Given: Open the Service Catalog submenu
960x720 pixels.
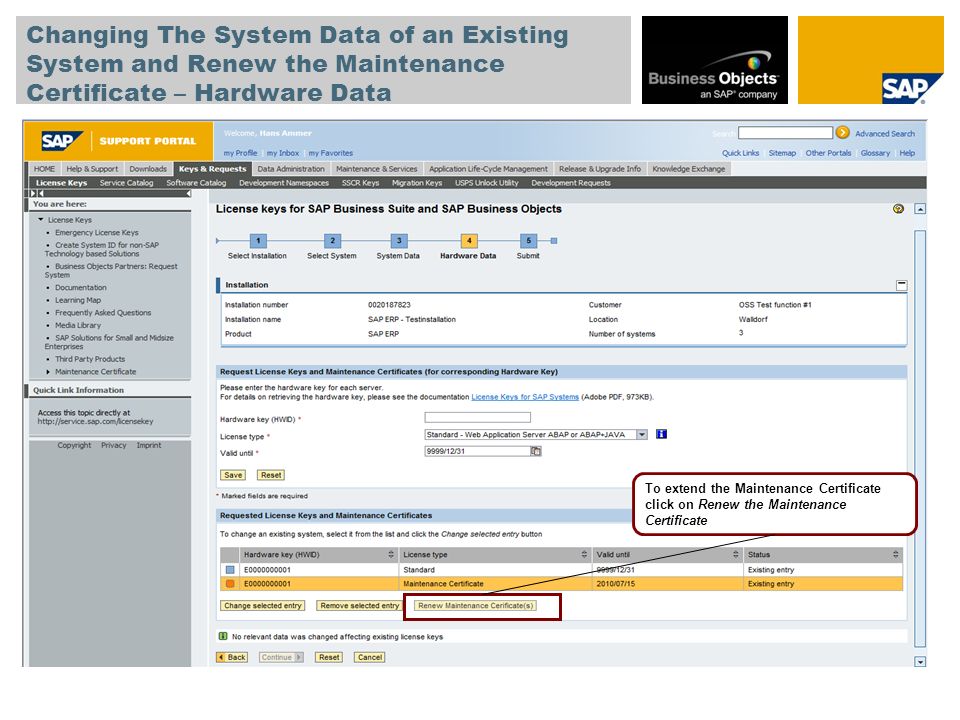Looking at the screenshot, I should [127, 183].
